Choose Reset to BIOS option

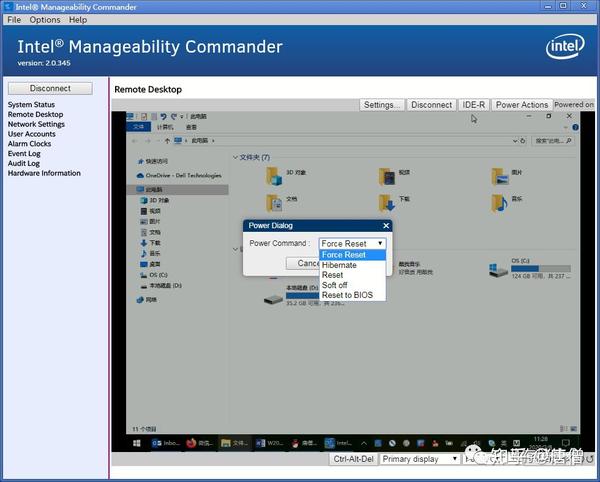352,295
